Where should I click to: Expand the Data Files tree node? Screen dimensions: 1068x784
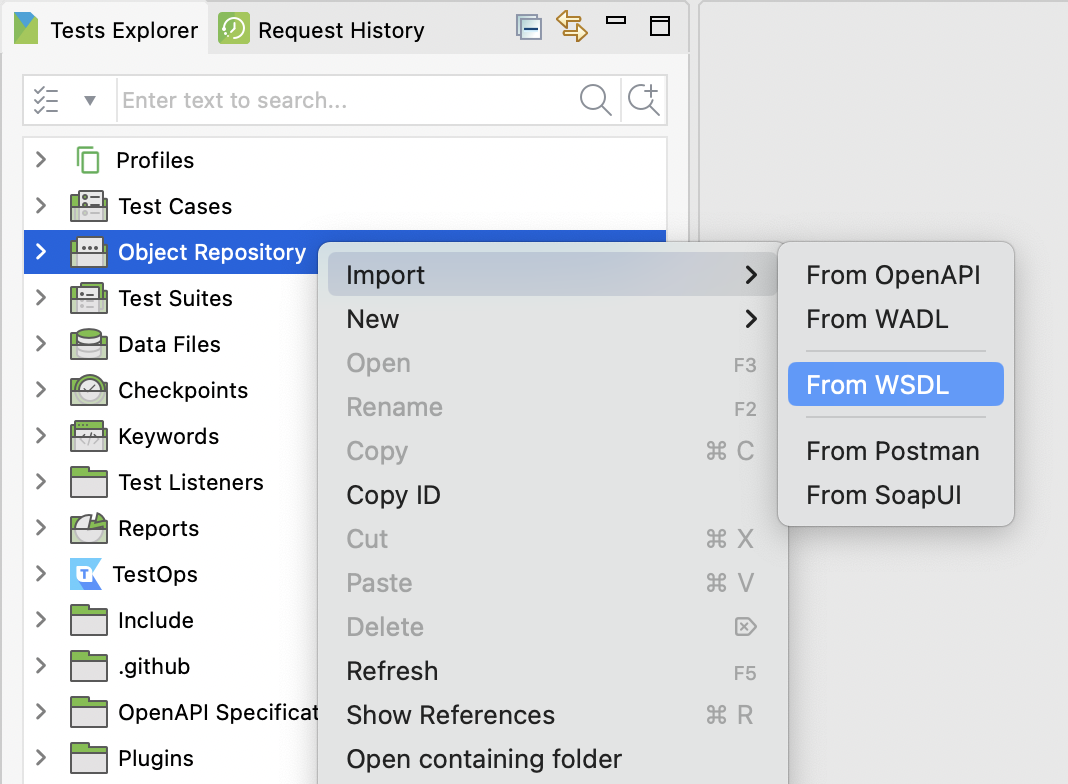tap(41, 344)
